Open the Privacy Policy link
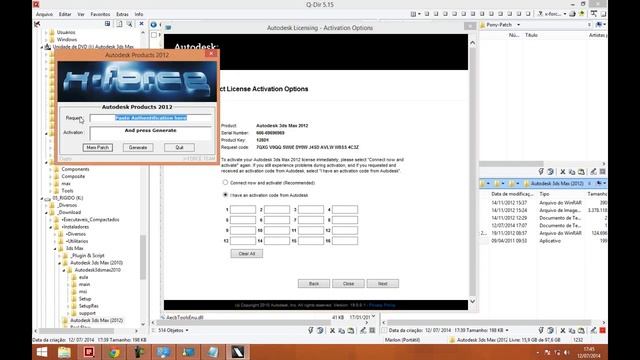This screenshot has width=640, height=360. click(382, 305)
